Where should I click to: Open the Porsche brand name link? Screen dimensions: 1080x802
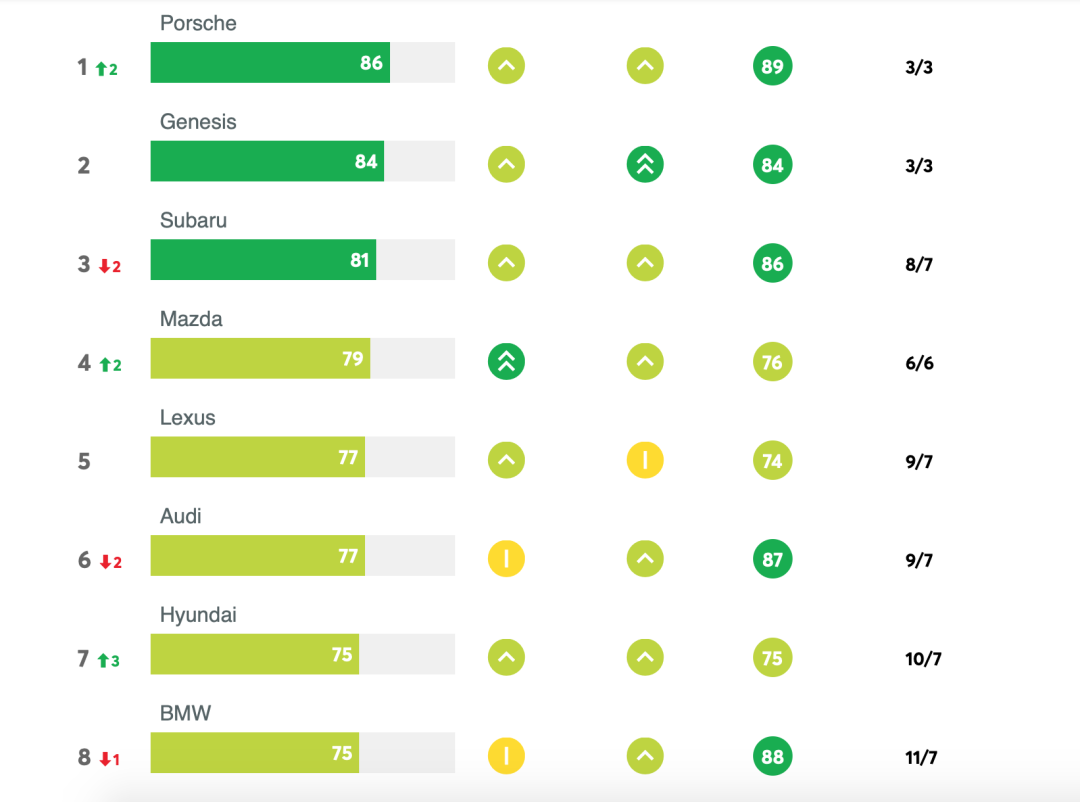click(x=198, y=23)
